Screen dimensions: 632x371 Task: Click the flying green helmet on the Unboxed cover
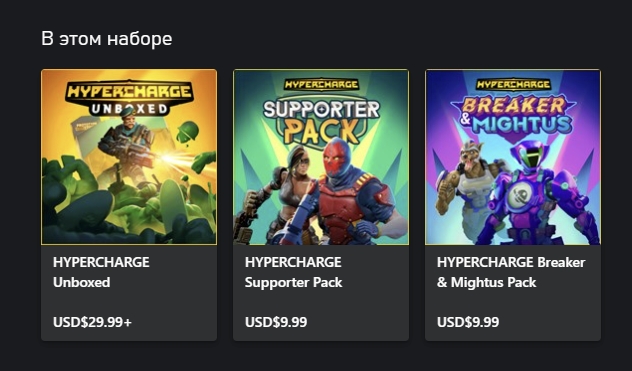187,132
